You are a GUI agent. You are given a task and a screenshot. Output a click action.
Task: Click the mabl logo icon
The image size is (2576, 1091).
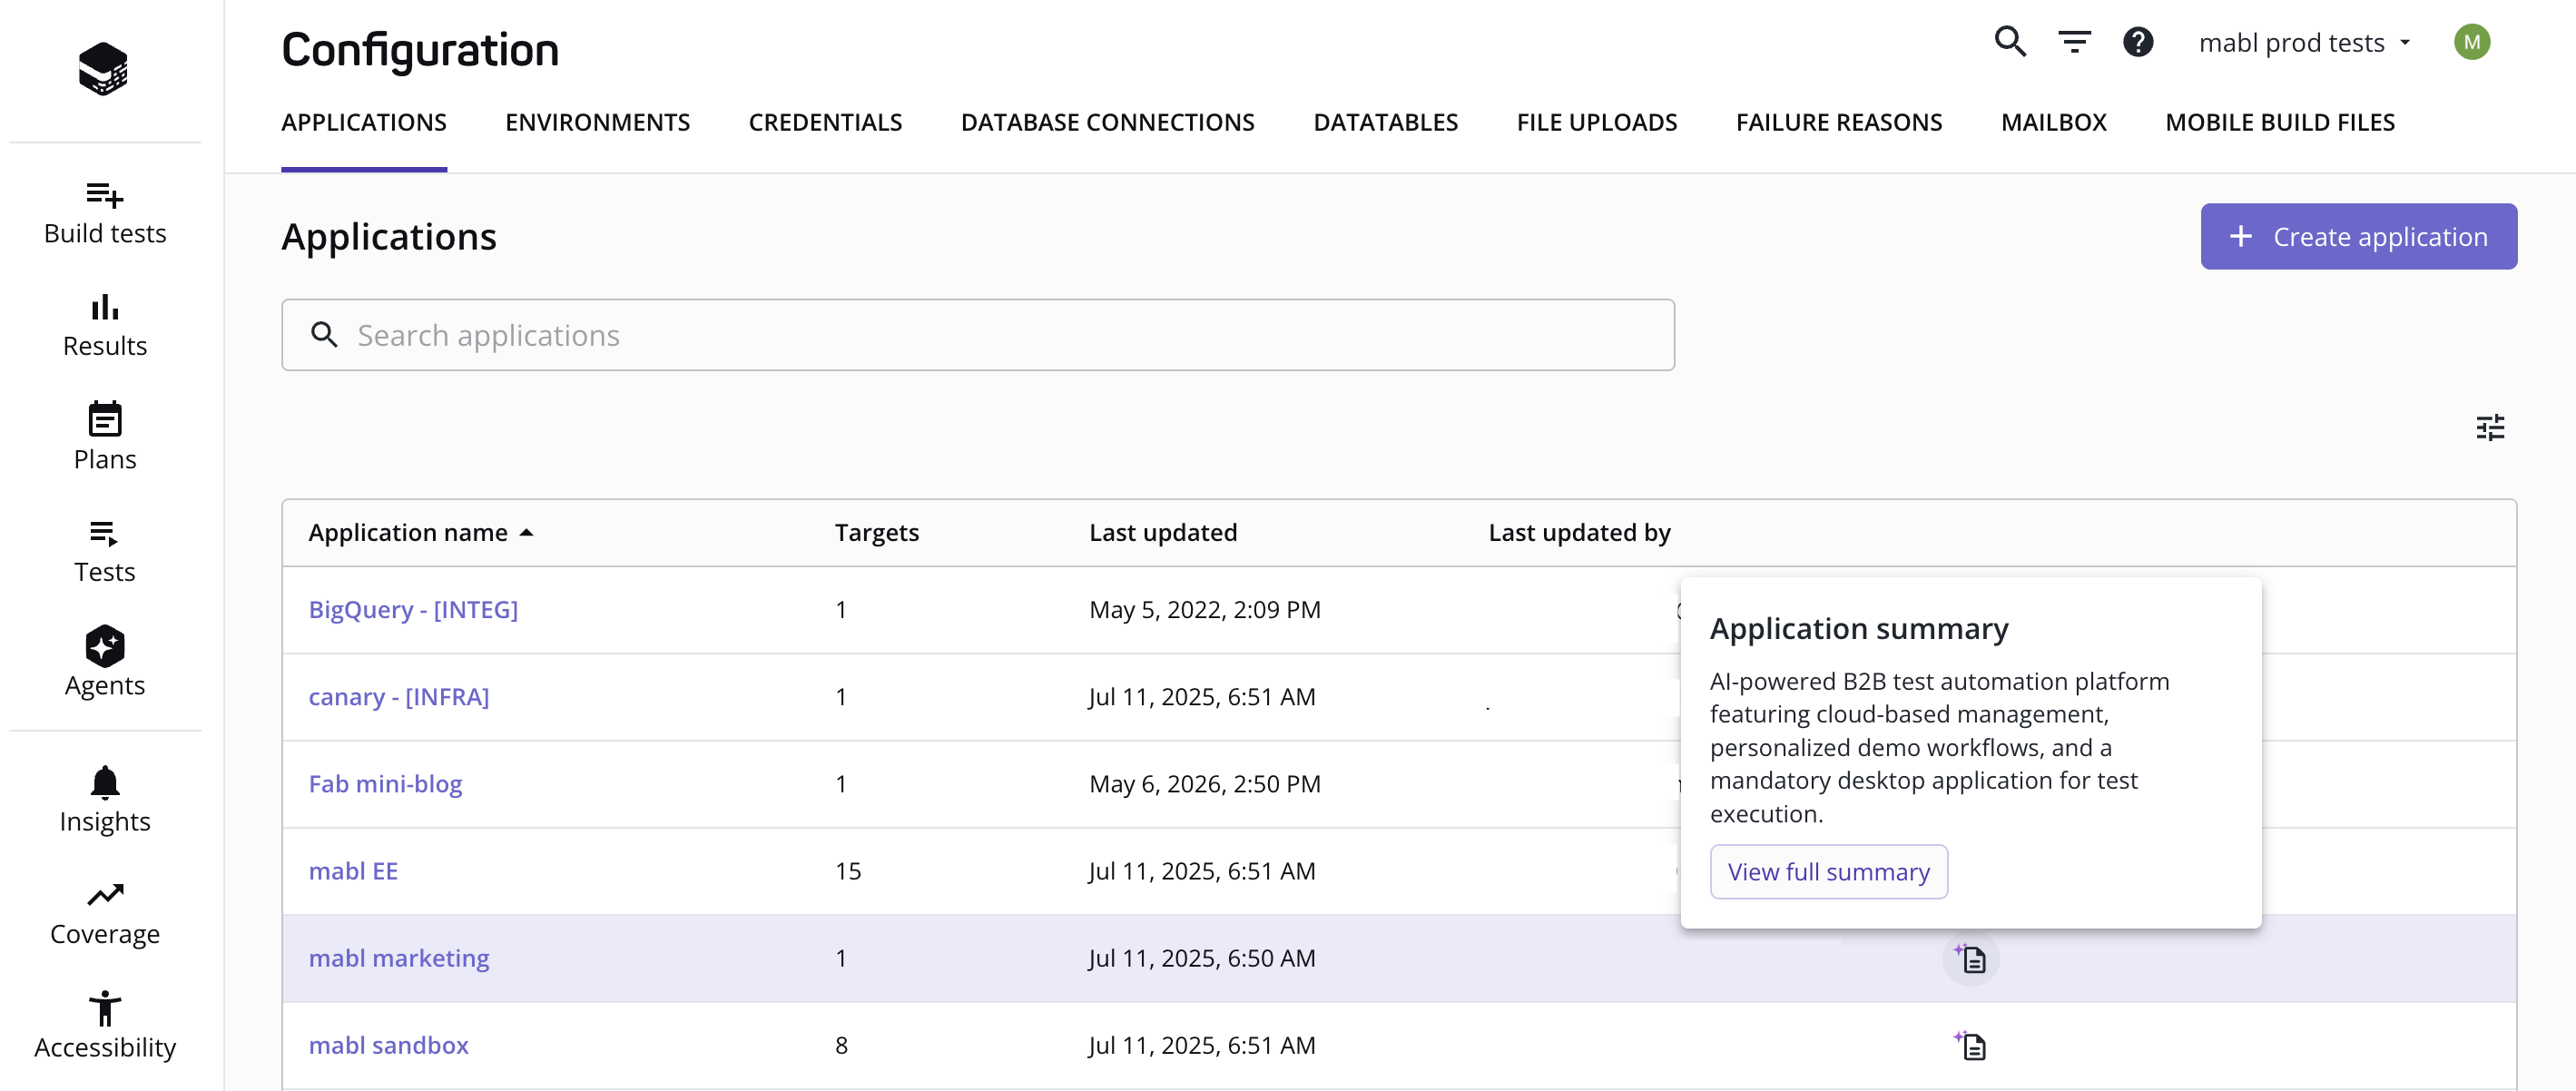tap(103, 68)
